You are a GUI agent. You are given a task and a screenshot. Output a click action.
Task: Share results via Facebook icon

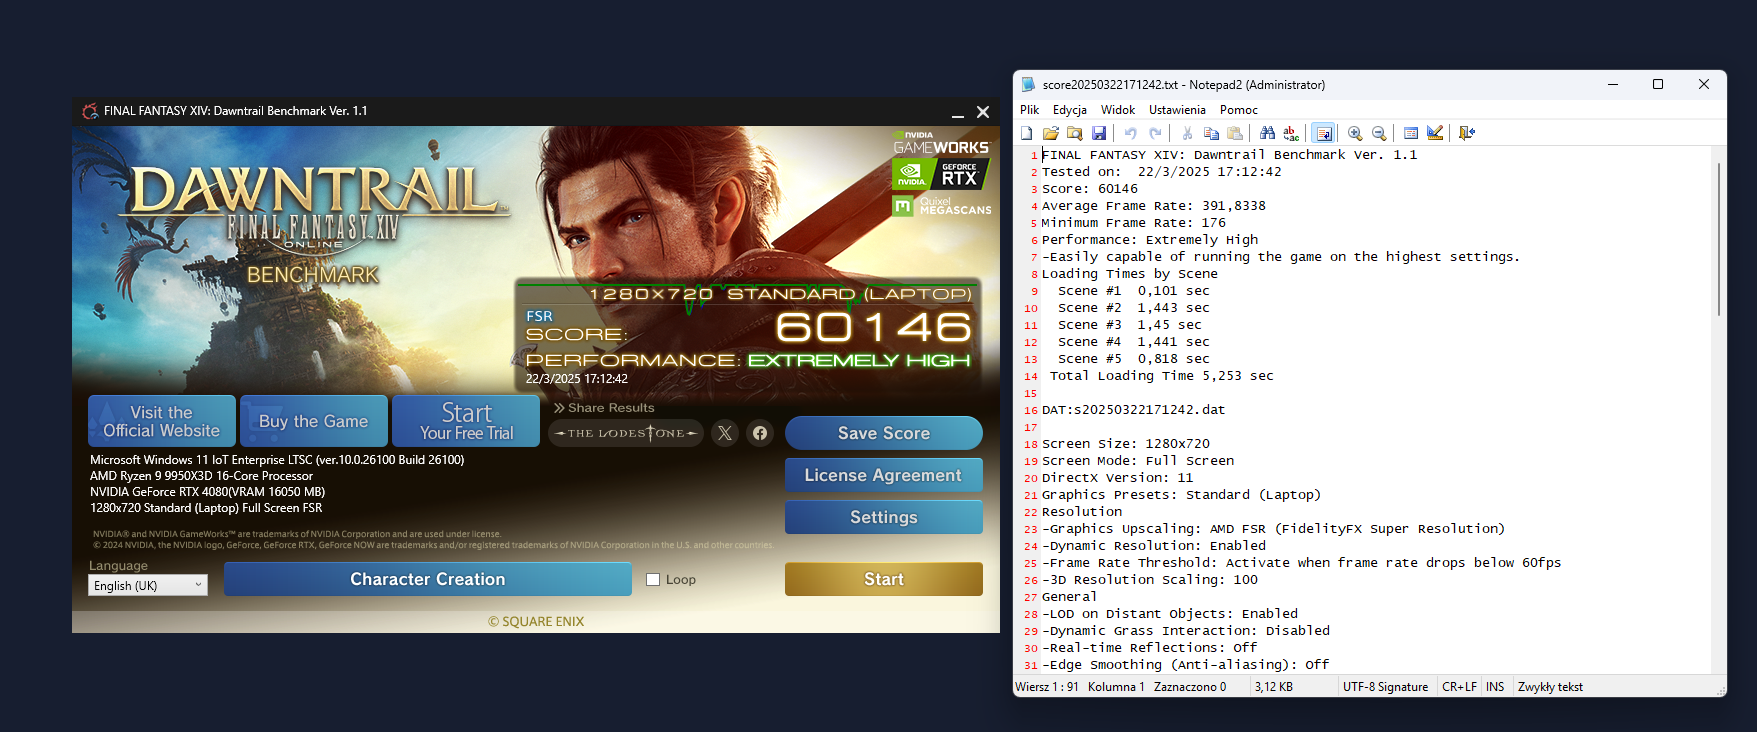point(760,433)
